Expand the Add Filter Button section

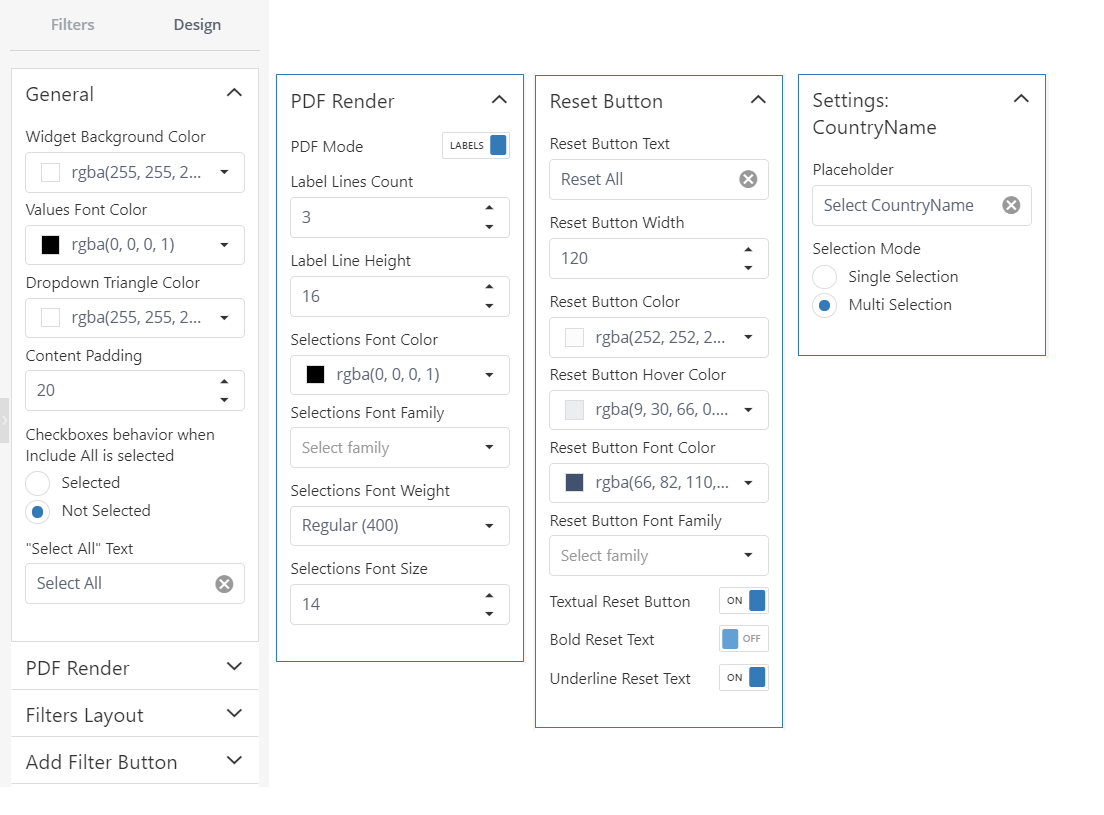[x=134, y=762]
